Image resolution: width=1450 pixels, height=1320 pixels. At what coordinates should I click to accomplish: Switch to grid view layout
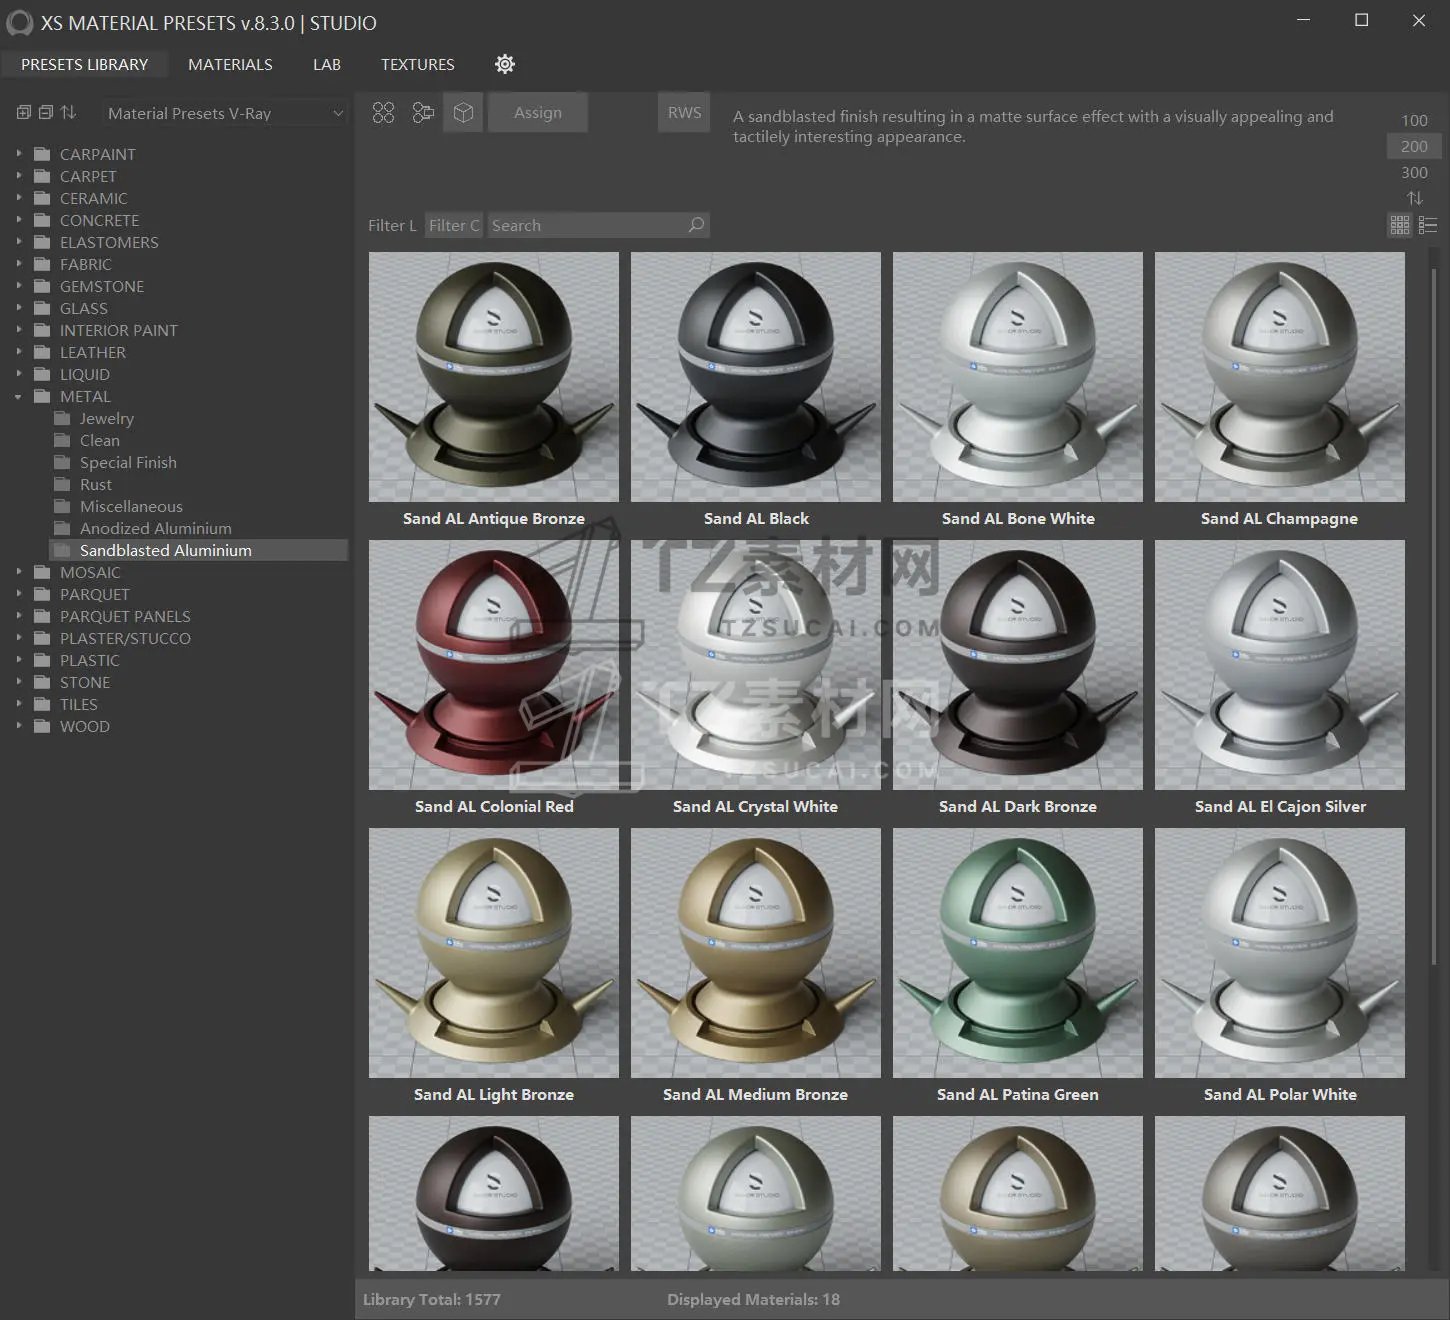(1400, 226)
